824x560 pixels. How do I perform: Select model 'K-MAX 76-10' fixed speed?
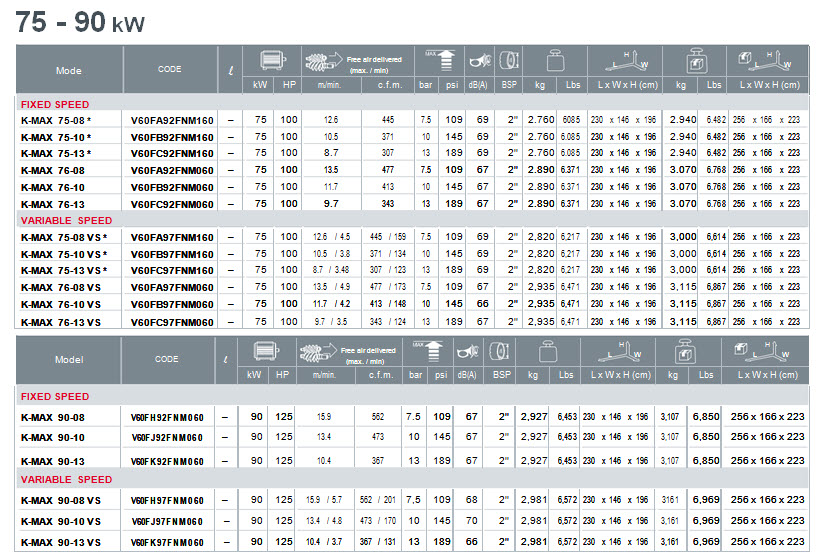pos(53,187)
